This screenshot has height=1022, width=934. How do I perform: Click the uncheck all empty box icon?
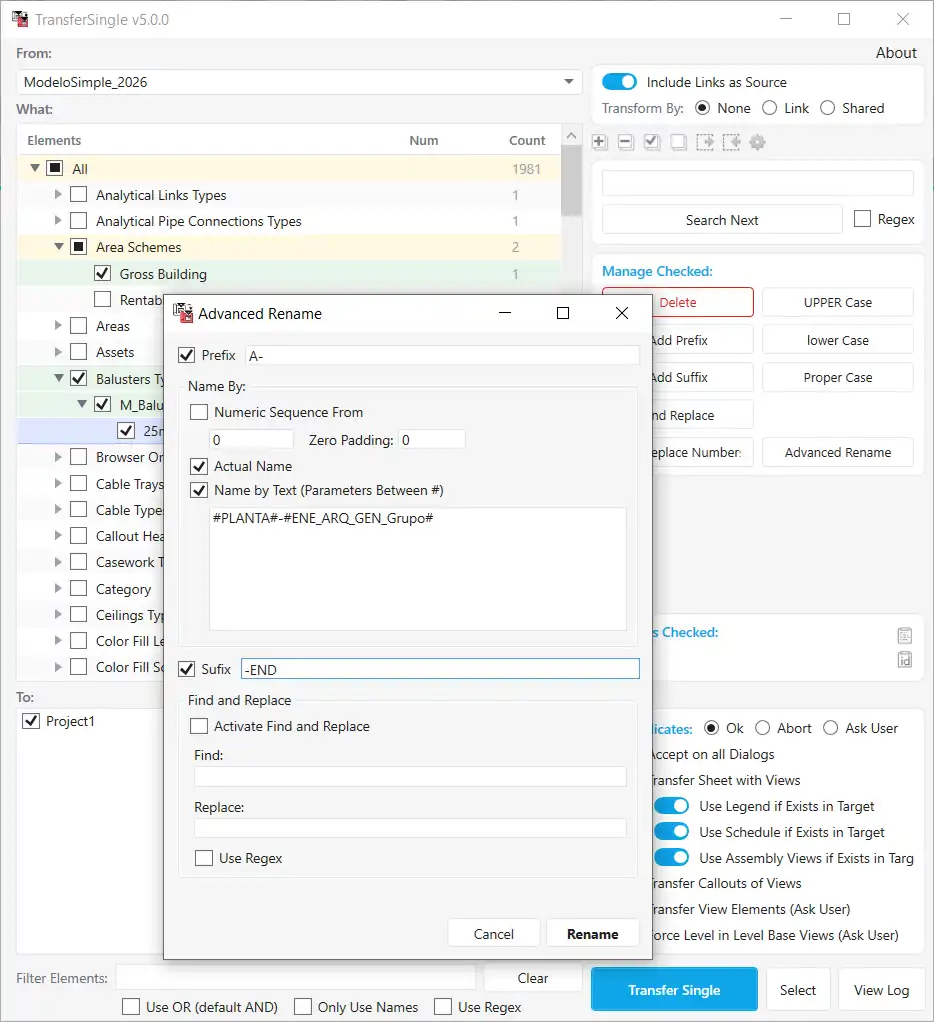pyautogui.click(x=678, y=143)
